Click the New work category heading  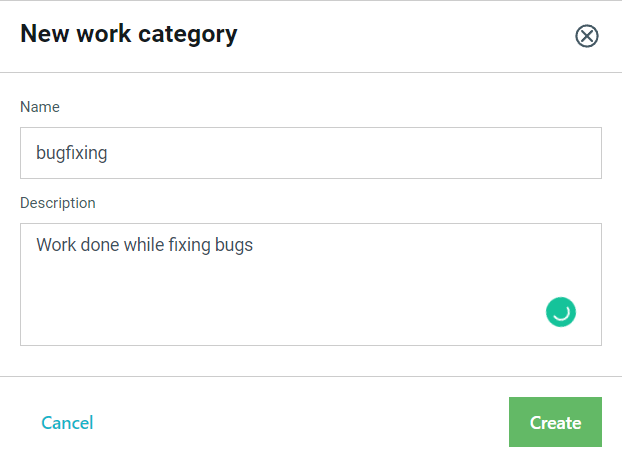[129, 34]
